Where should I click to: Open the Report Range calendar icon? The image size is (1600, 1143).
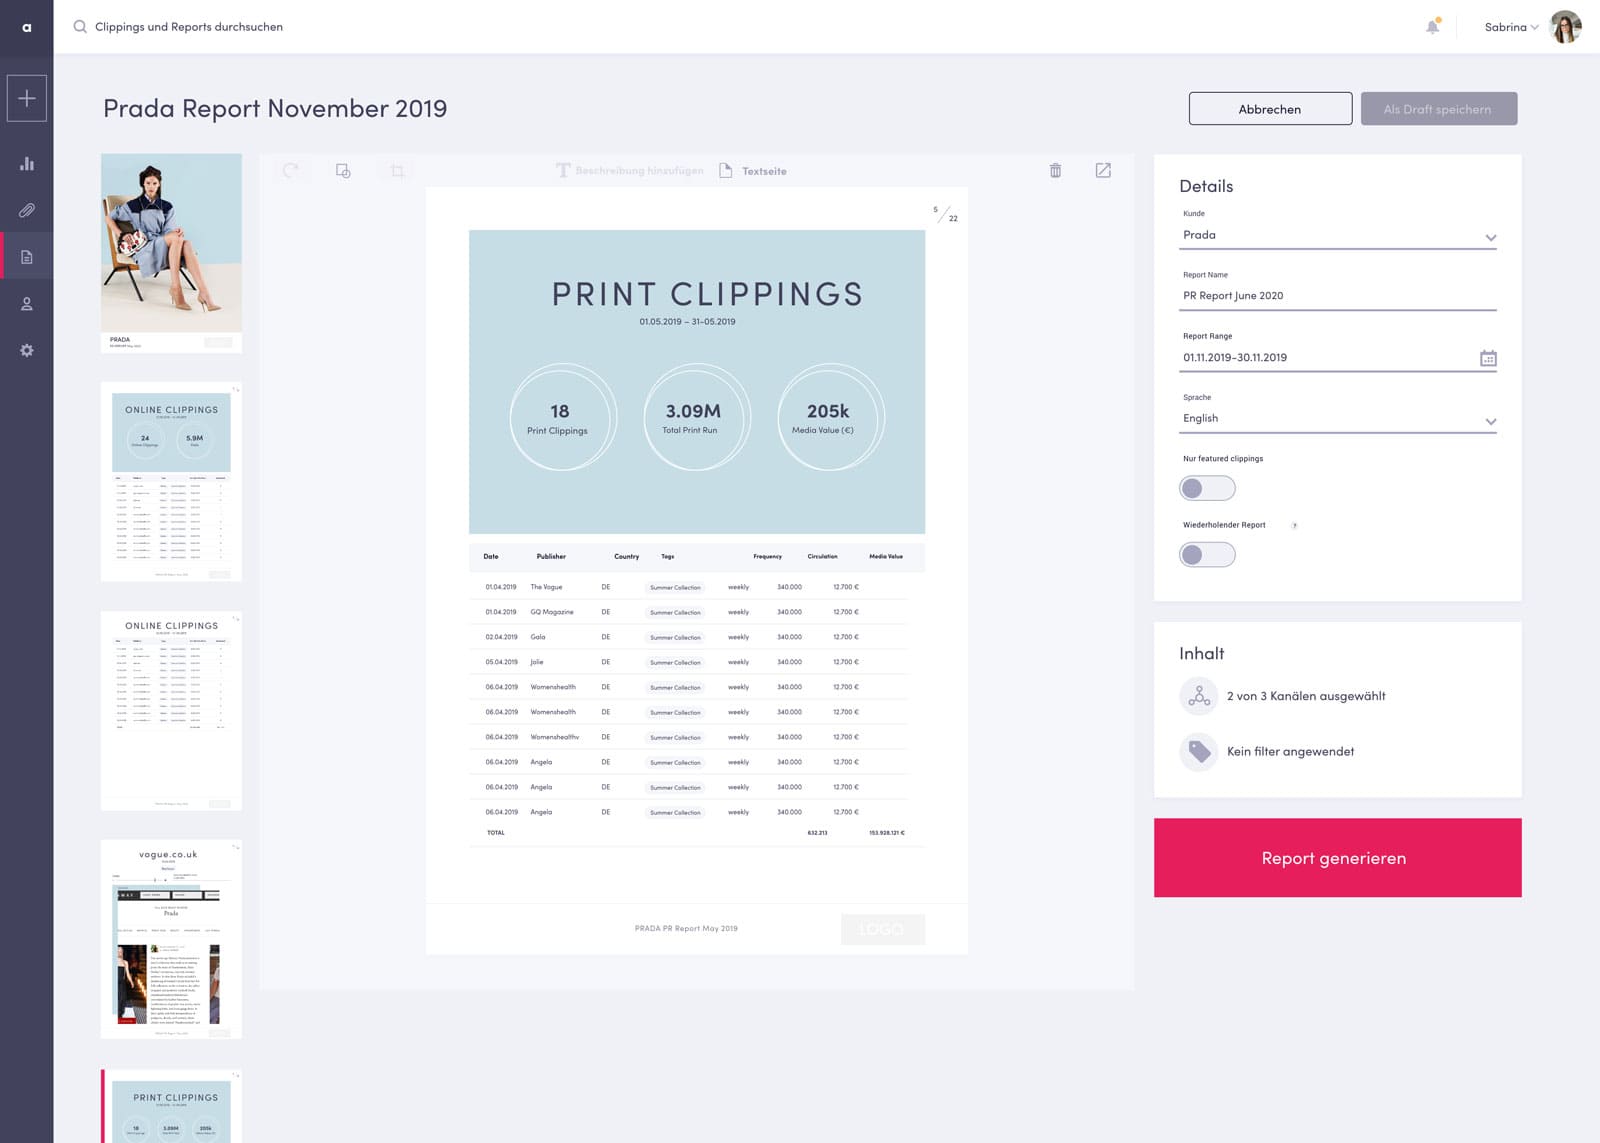pyautogui.click(x=1488, y=358)
